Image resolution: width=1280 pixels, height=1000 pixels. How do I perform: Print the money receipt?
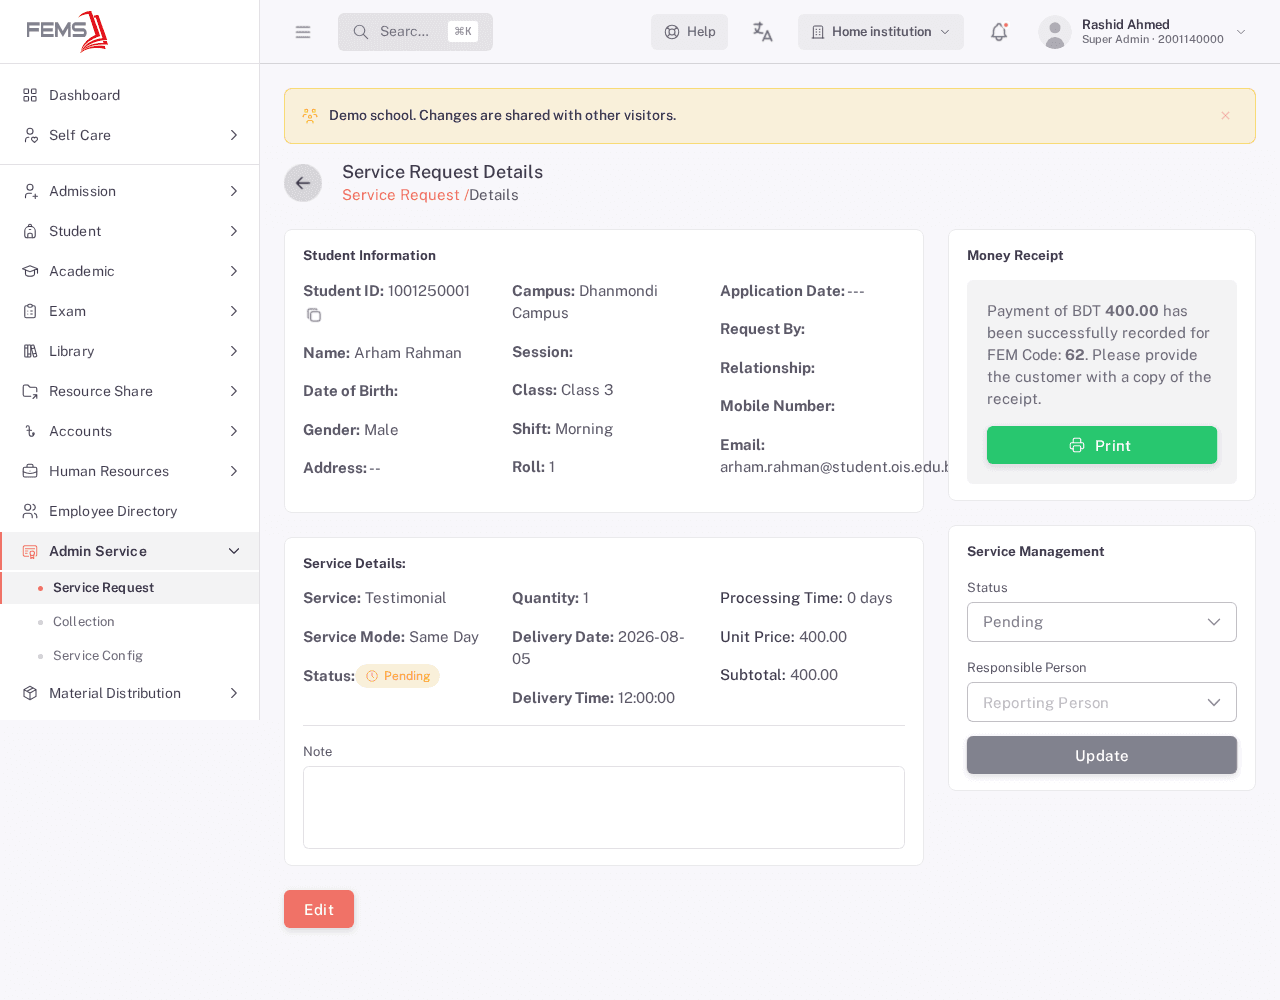pos(1102,445)
